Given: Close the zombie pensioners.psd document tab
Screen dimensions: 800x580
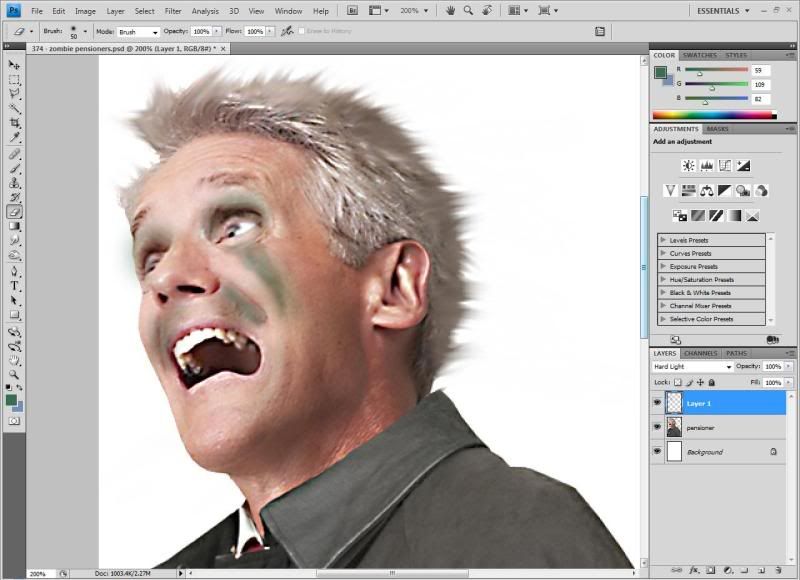Looking at the screenshot, I should tap(223, 48).
